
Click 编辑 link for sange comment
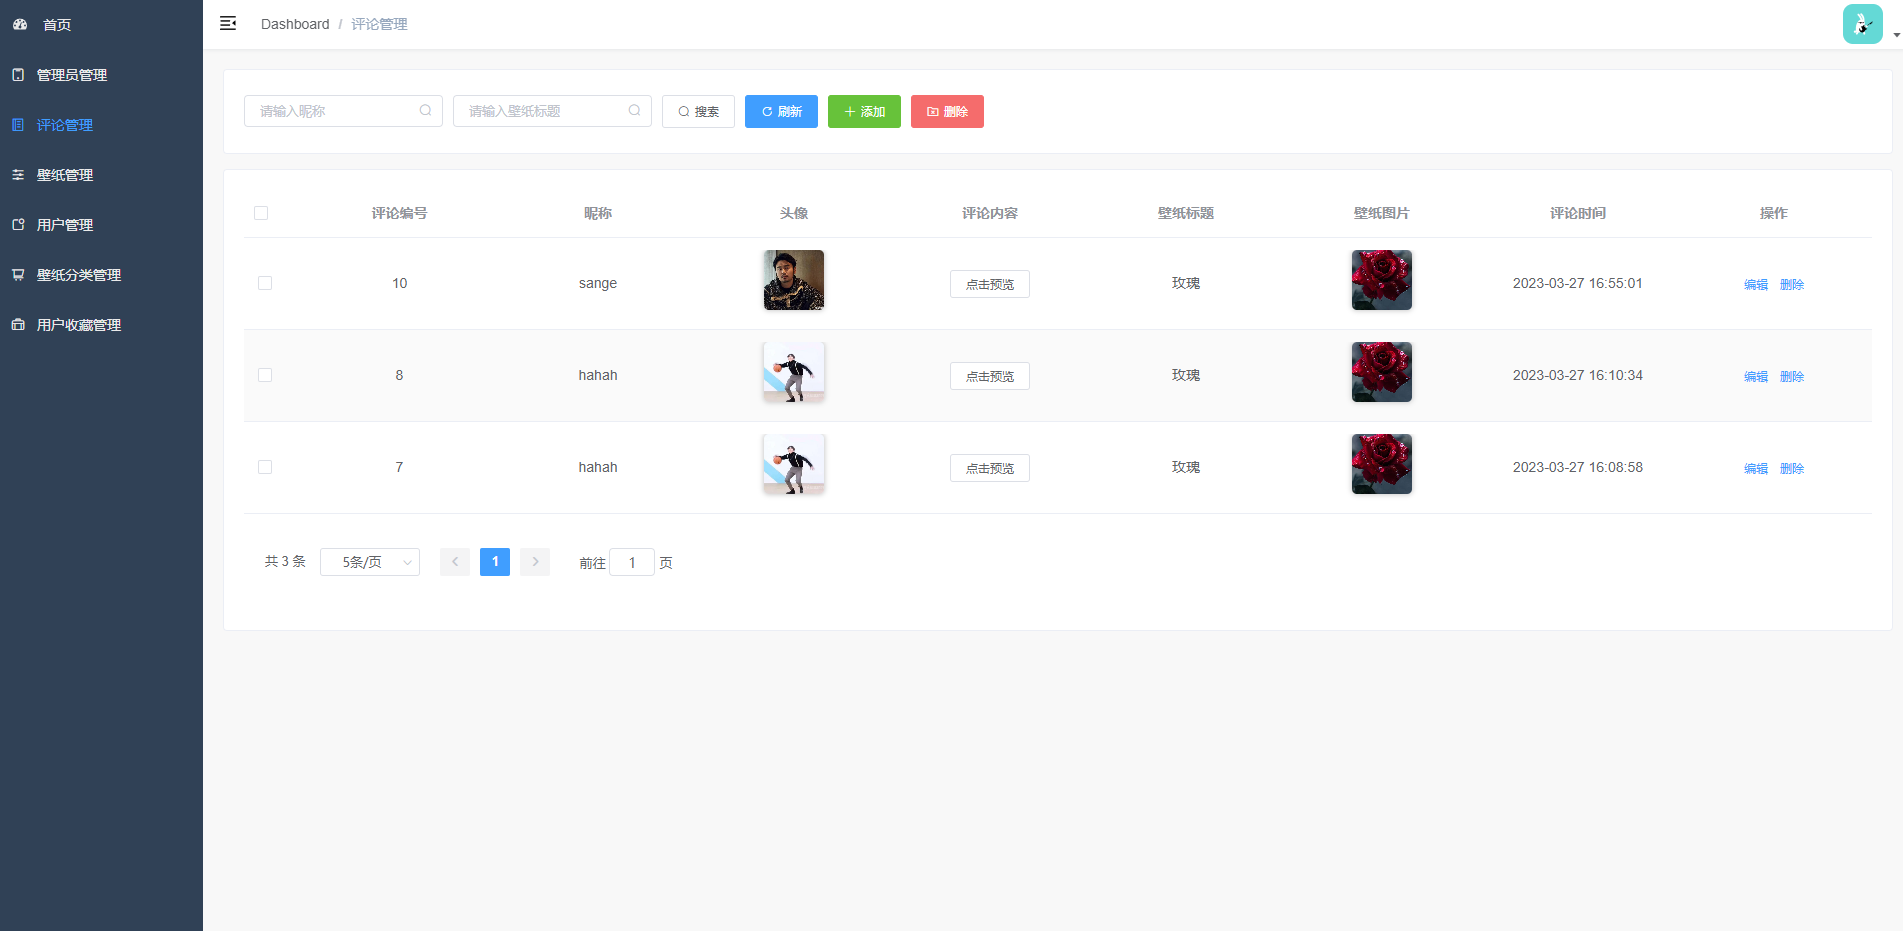1755,285
